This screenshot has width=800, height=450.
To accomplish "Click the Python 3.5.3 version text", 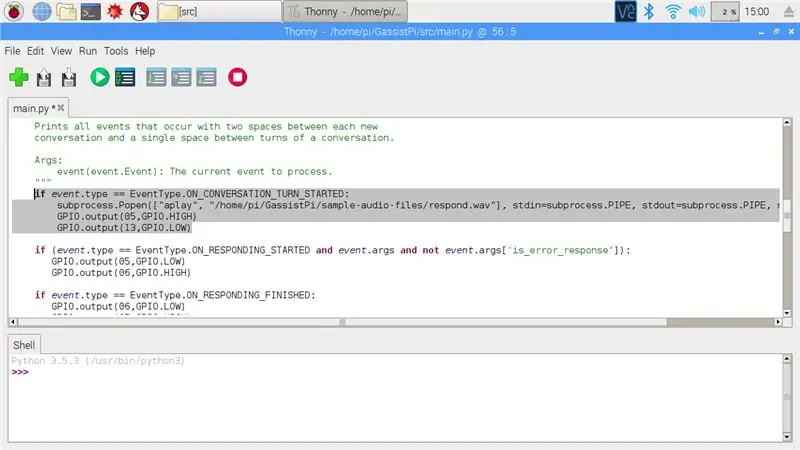I will pyautogui.click(x=98, y=361).
